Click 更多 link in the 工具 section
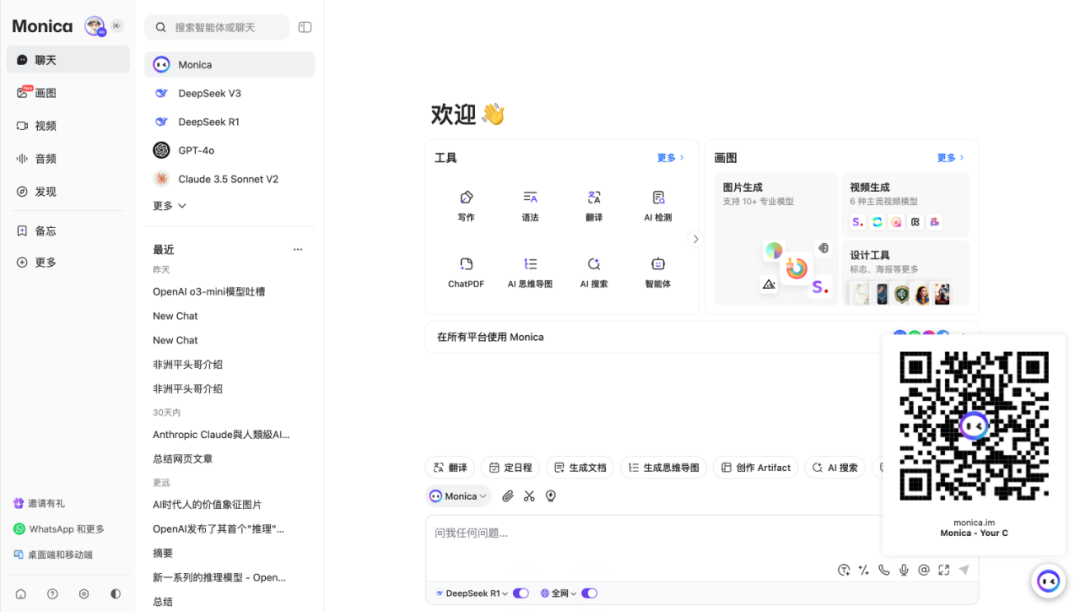The height and width of the screenshot is (612, 1080). point(670,158)
